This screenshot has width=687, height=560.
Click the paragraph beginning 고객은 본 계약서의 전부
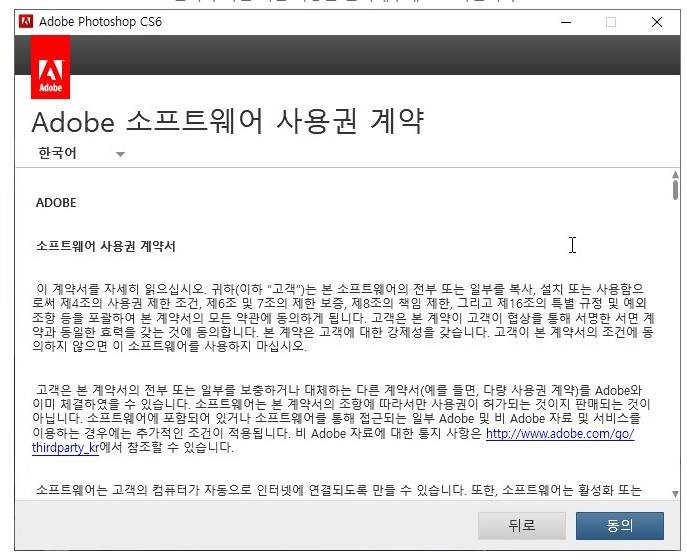point(342,418)
